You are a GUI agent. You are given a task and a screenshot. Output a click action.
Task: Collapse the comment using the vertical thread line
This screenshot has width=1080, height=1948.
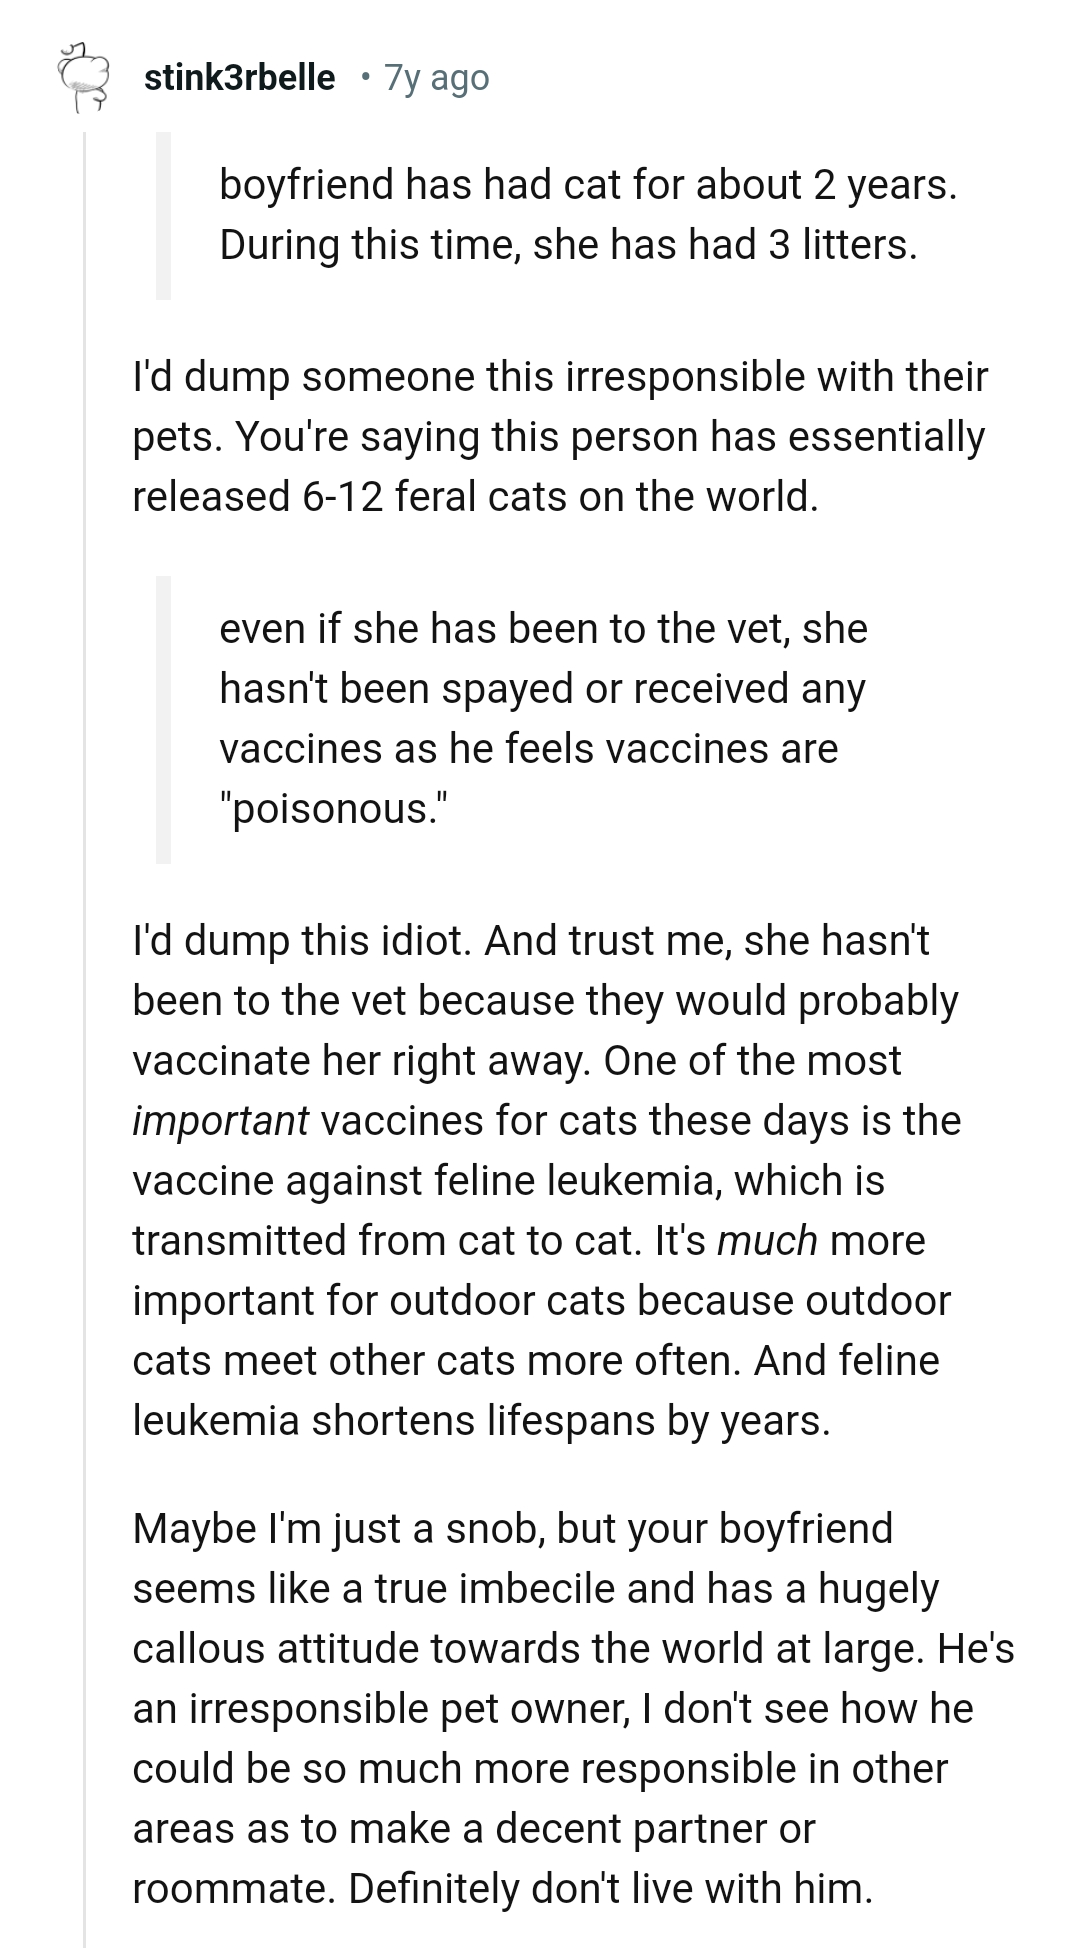(85, 1000)
